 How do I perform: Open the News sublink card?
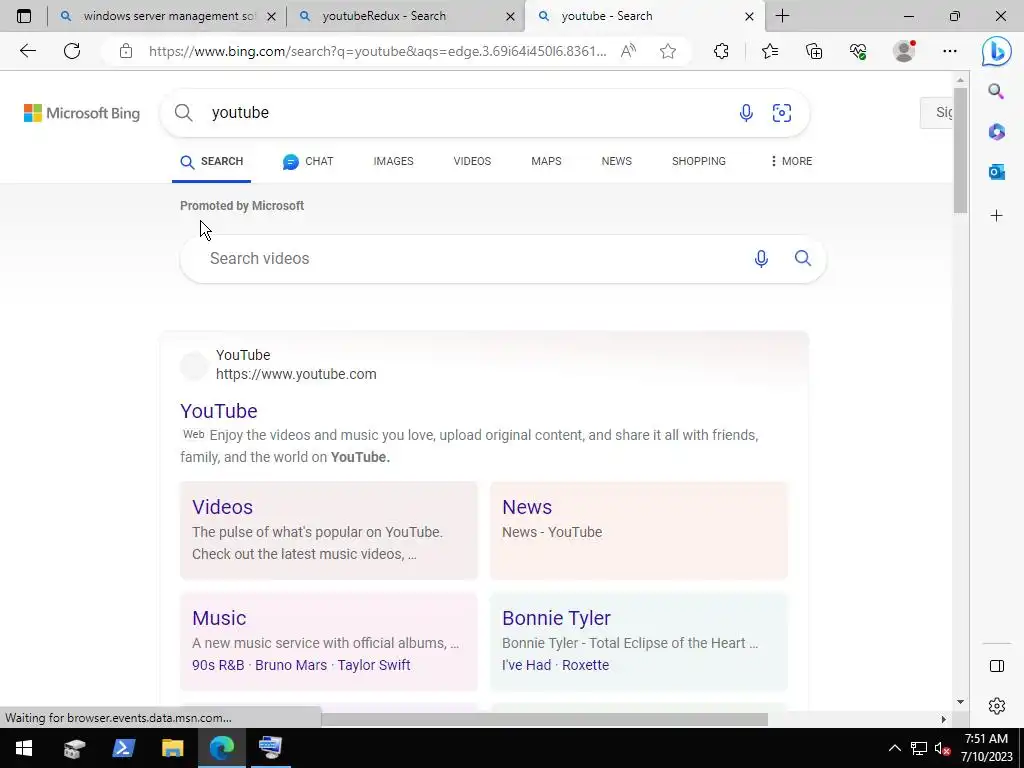click(x=639, y=530)
